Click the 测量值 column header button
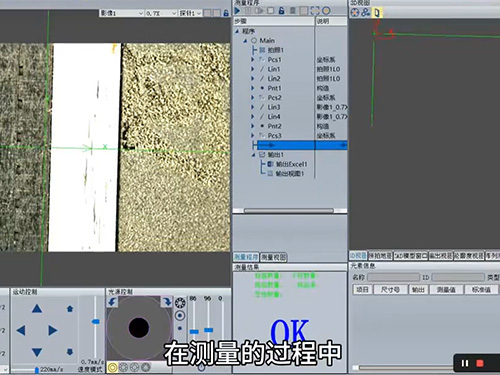Viewport: 500px width, 375px height. coord(446,290)
